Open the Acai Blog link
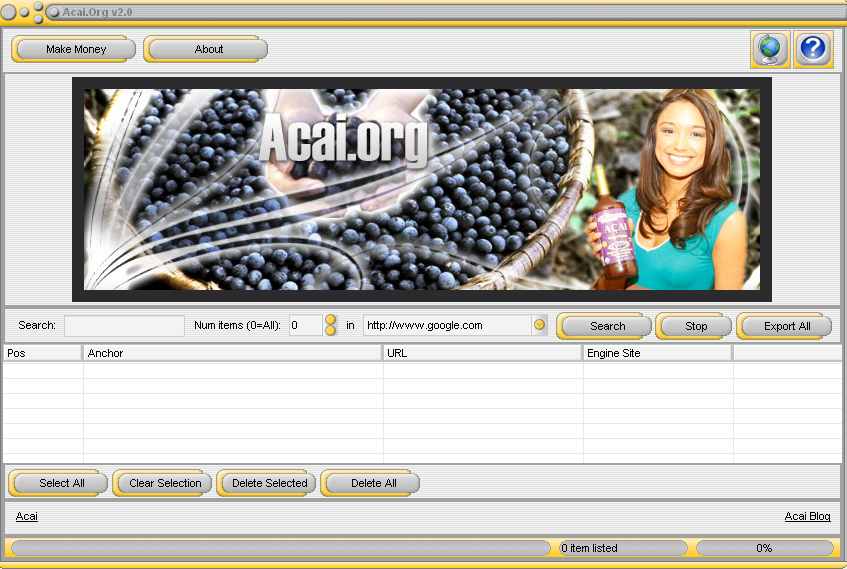The image size is (847, 569). point(807,516)
